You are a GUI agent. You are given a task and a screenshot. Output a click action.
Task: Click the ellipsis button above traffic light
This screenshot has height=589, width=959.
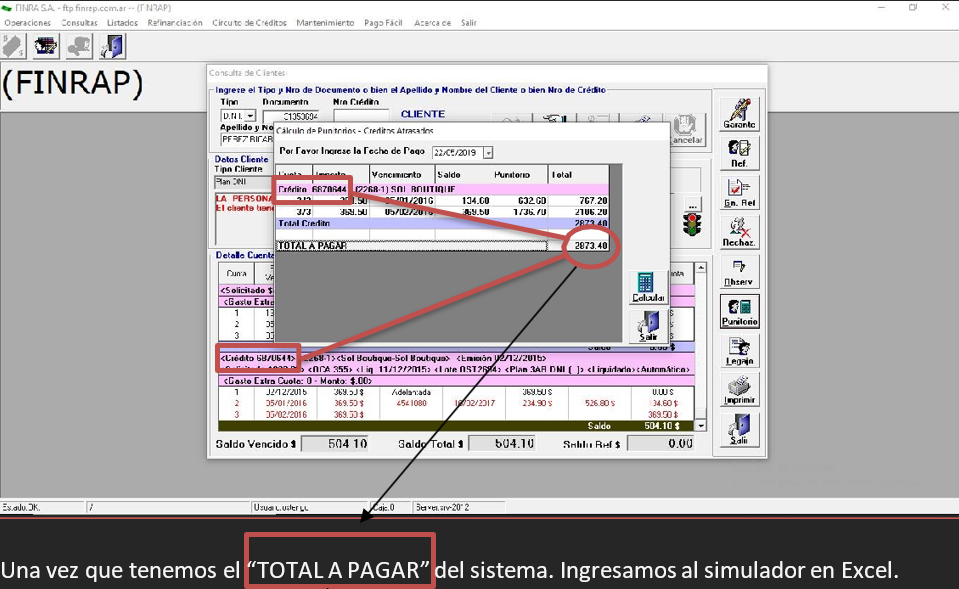(x=690, y=203)
